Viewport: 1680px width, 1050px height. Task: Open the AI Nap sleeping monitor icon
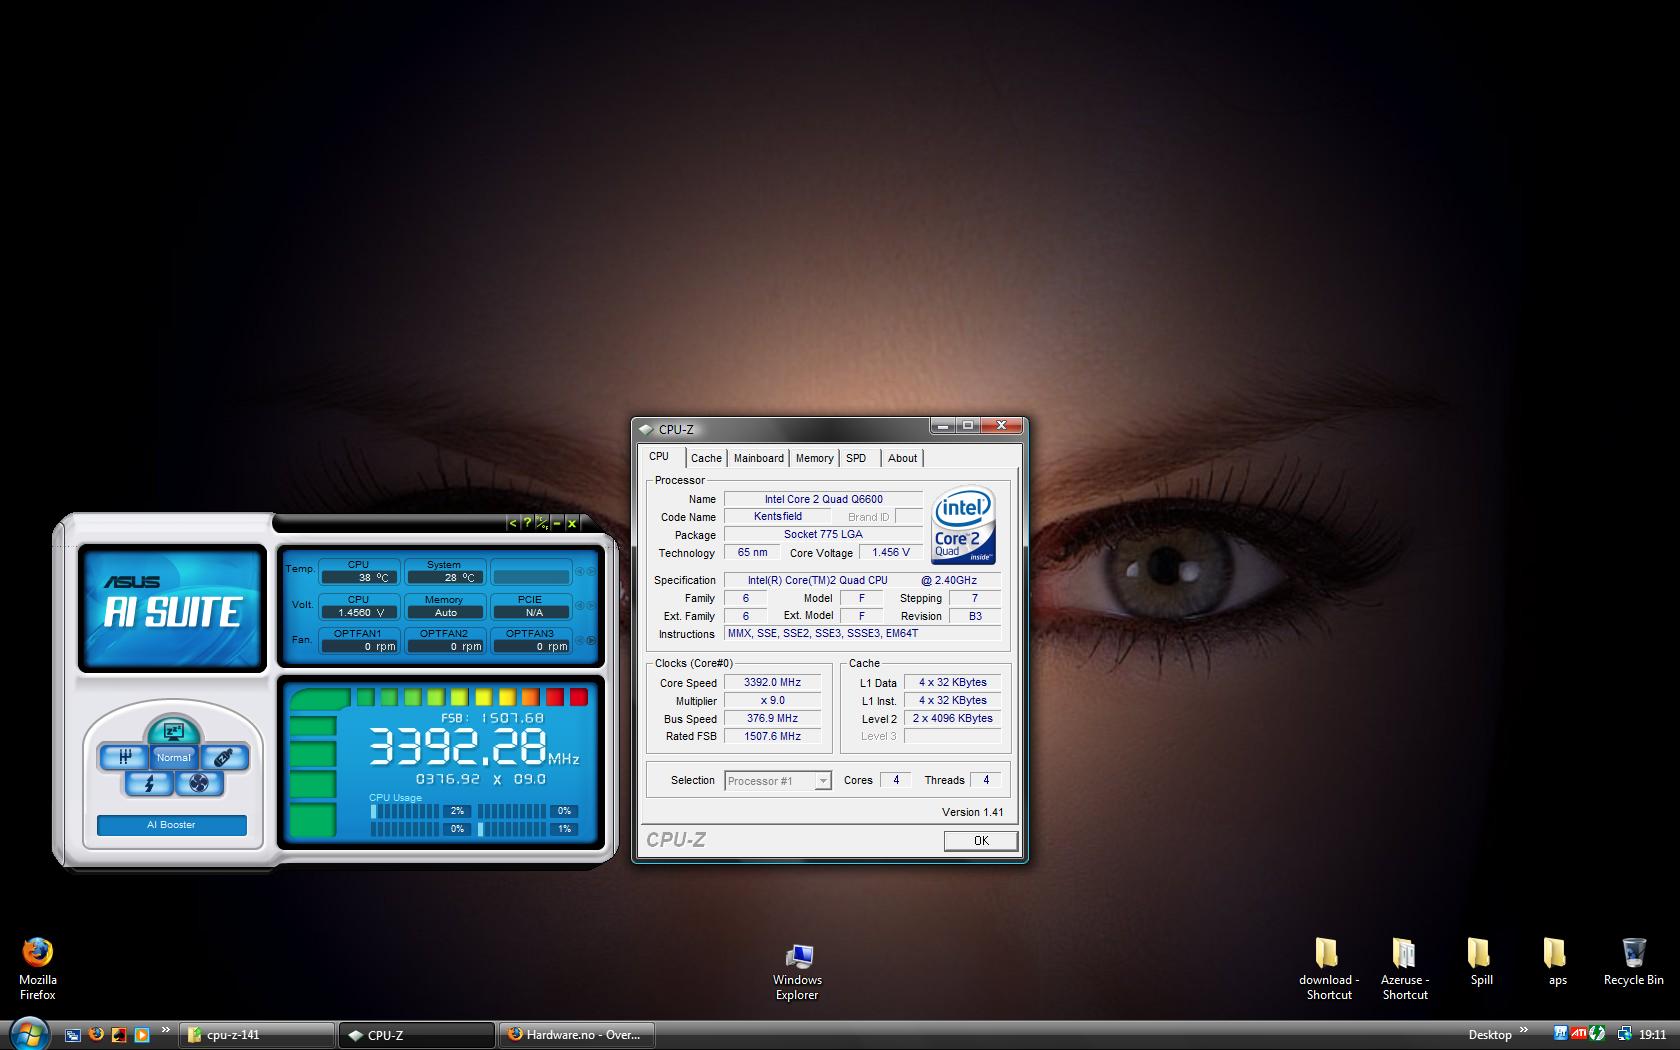pyautogui.click(x=173, y=731)
